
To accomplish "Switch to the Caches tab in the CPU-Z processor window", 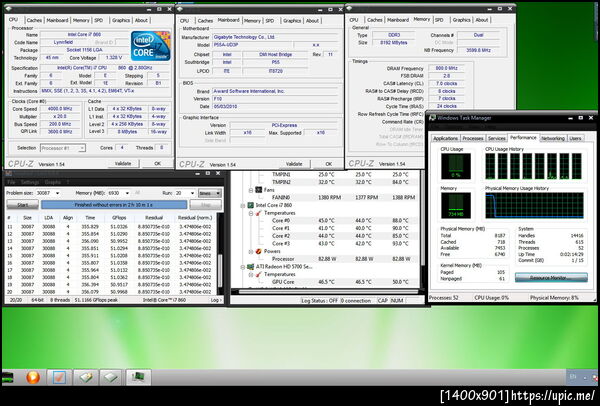I will point(34,20).
